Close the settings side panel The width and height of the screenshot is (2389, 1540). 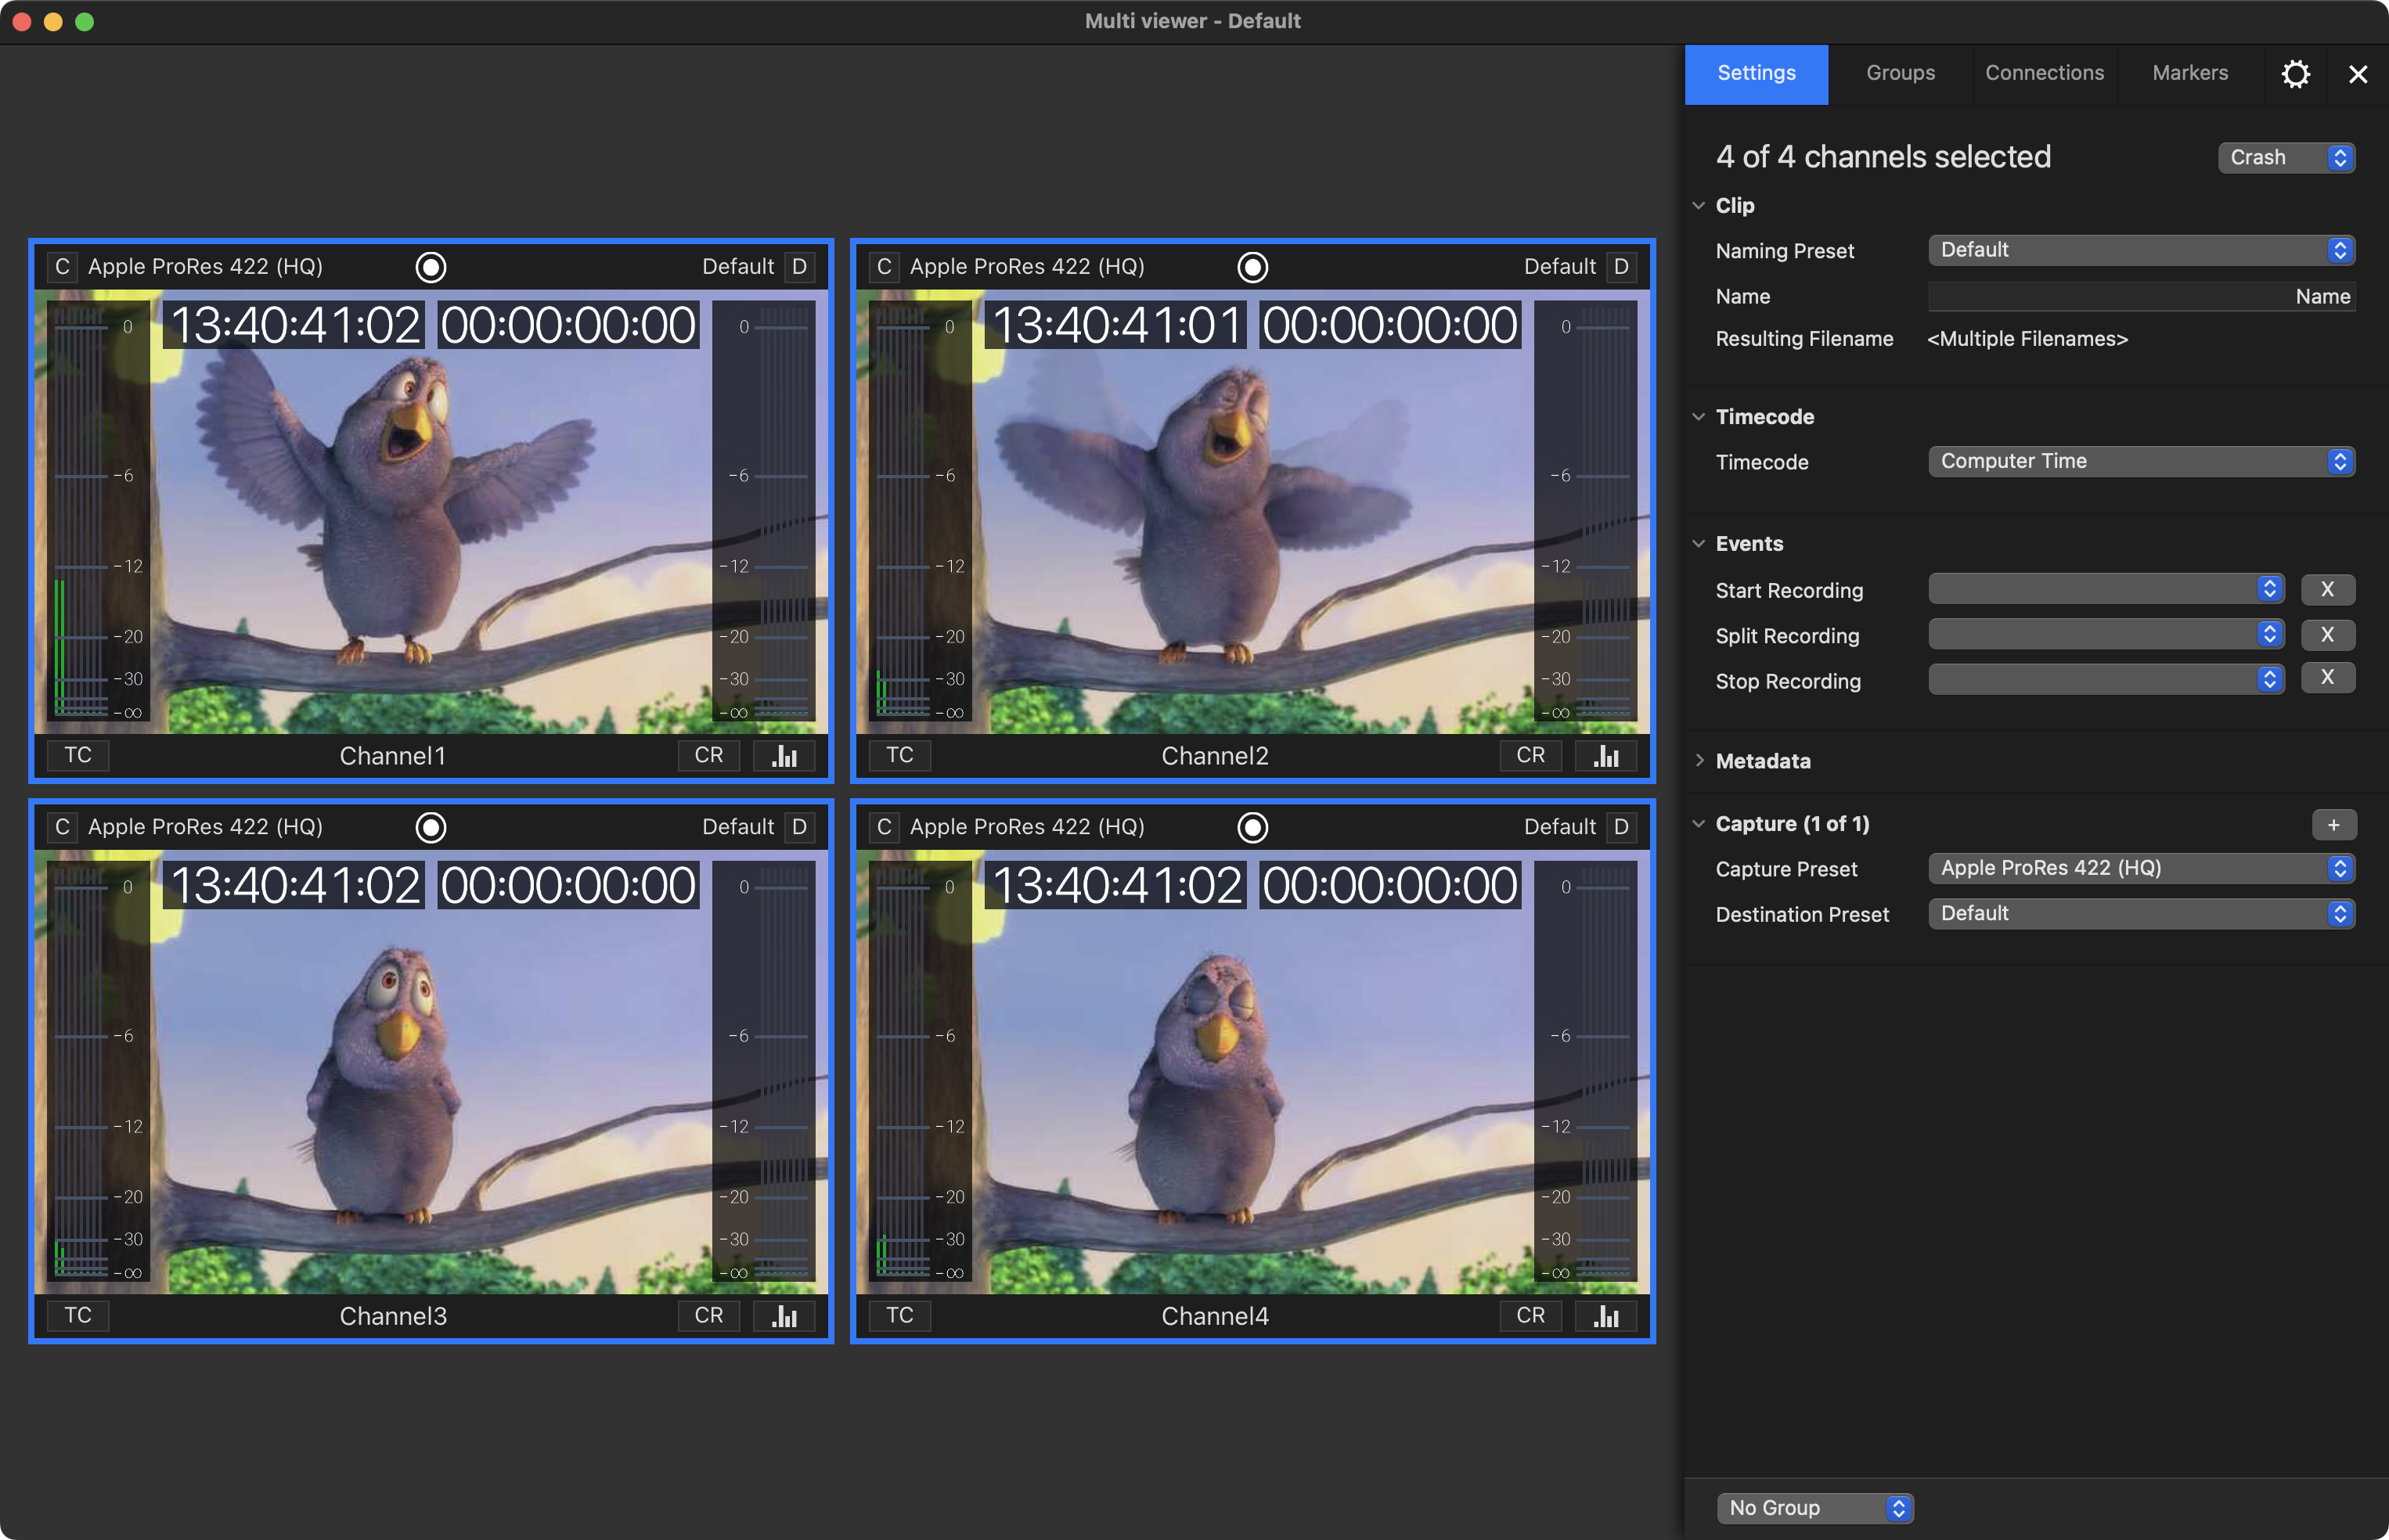[x=2358, y=74]
